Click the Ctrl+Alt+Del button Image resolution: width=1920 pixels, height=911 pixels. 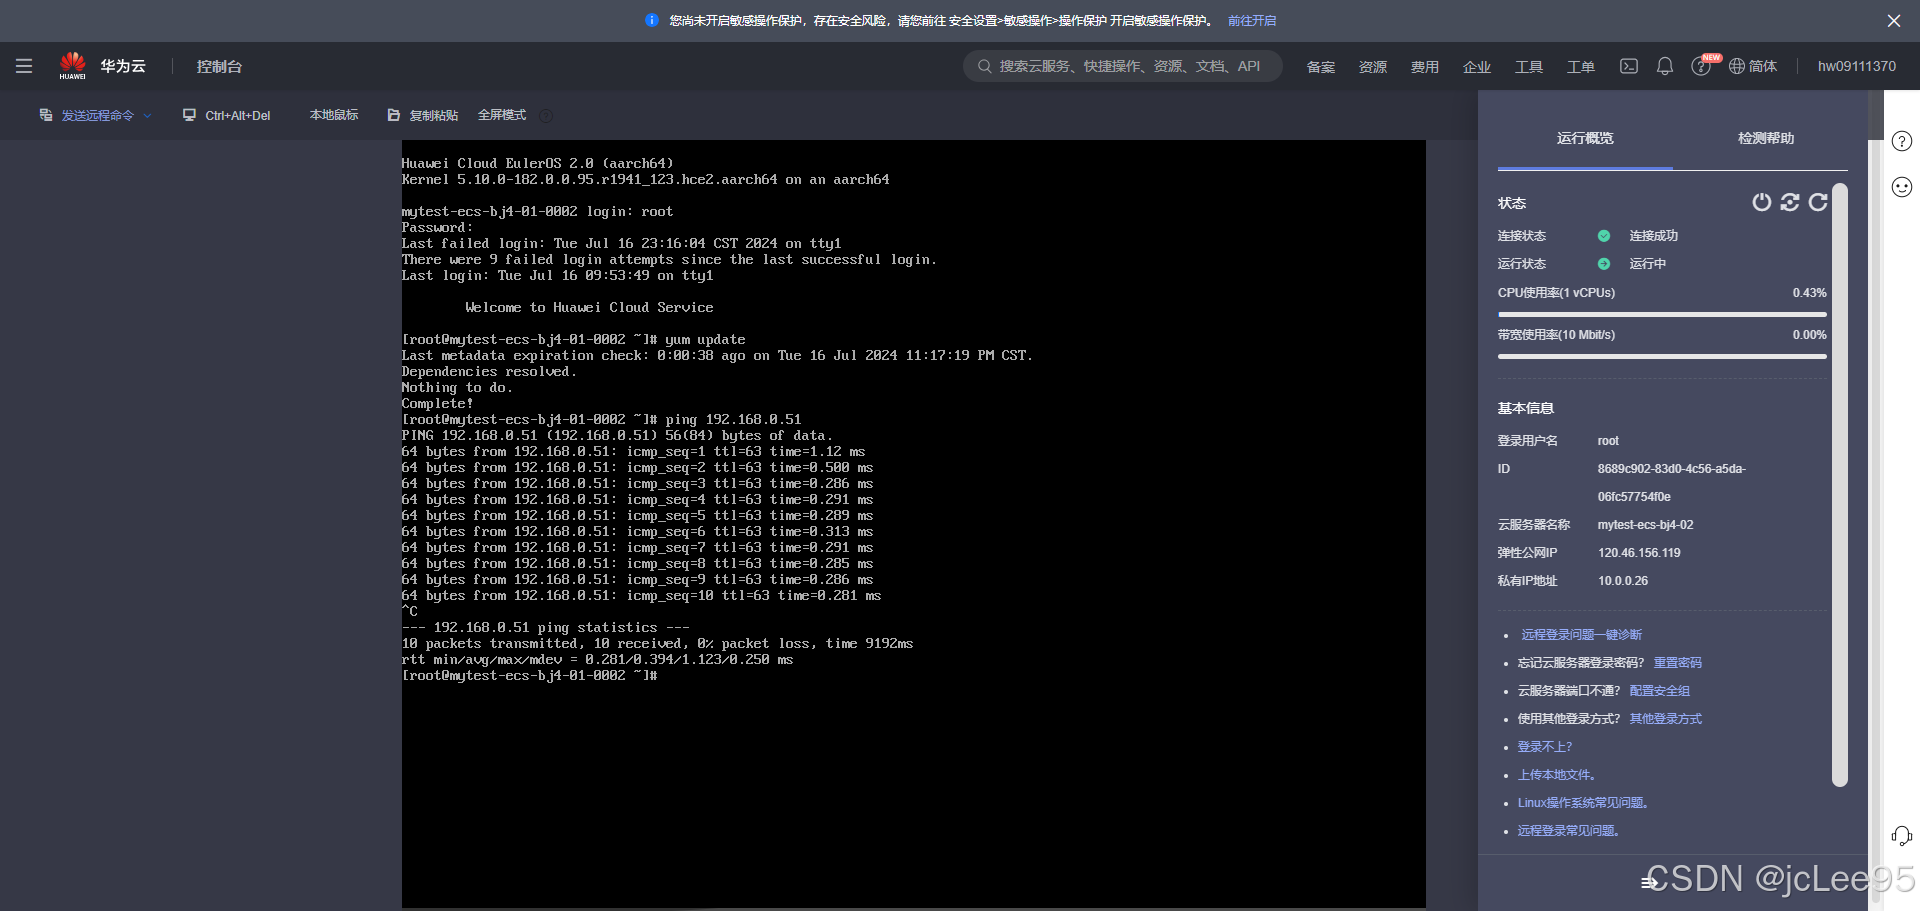click(x=226, y=115)
